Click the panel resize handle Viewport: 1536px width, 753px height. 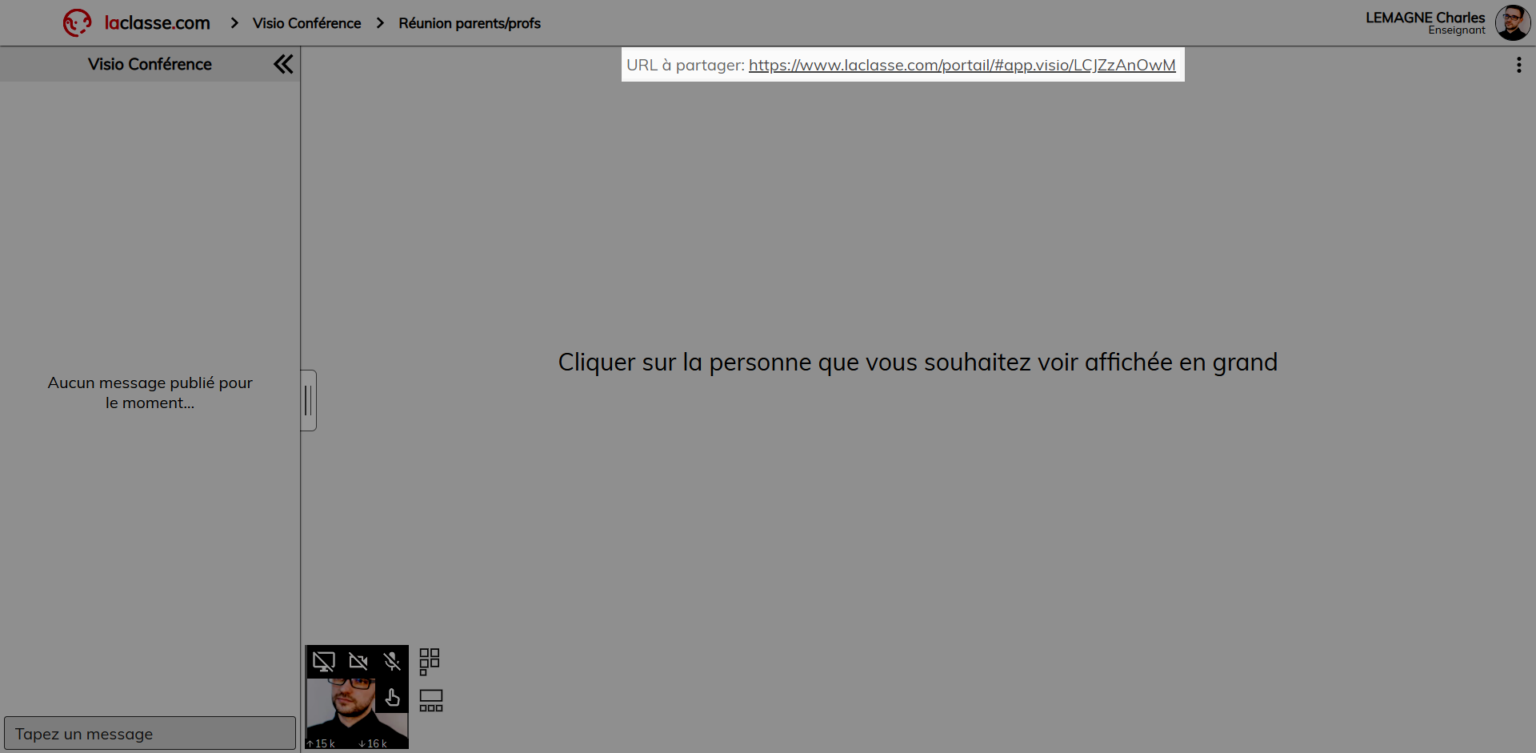308,401
